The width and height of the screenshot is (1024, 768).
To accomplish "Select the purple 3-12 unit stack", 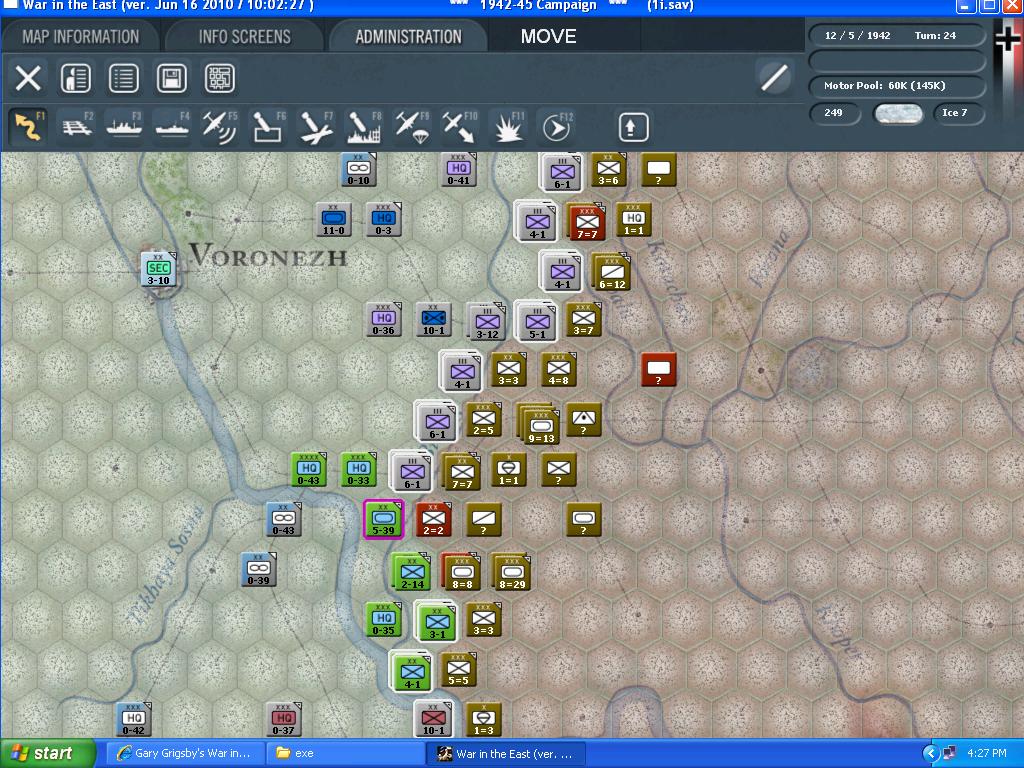I will 487,322.
